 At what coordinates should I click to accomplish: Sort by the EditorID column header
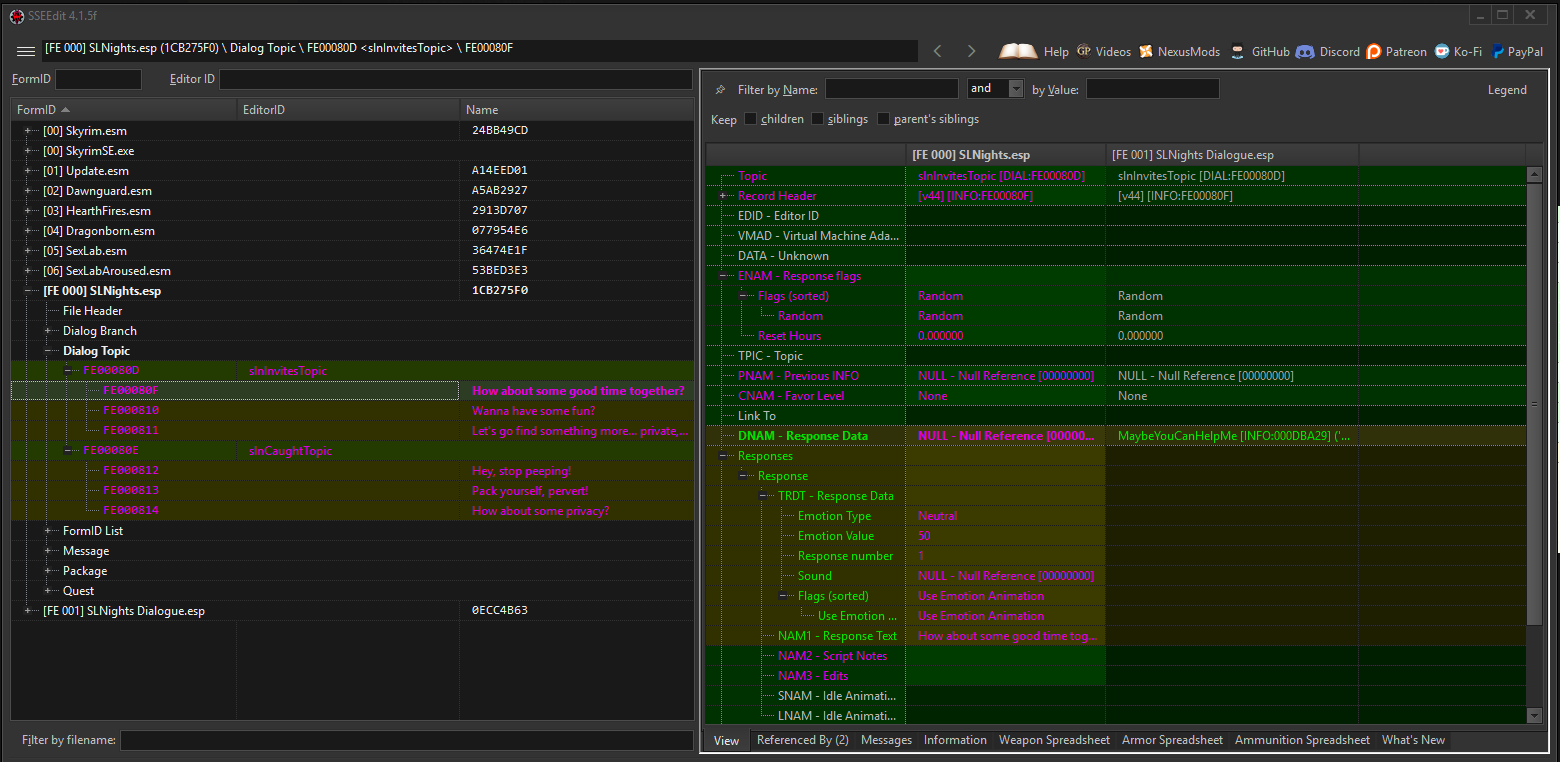348,110
